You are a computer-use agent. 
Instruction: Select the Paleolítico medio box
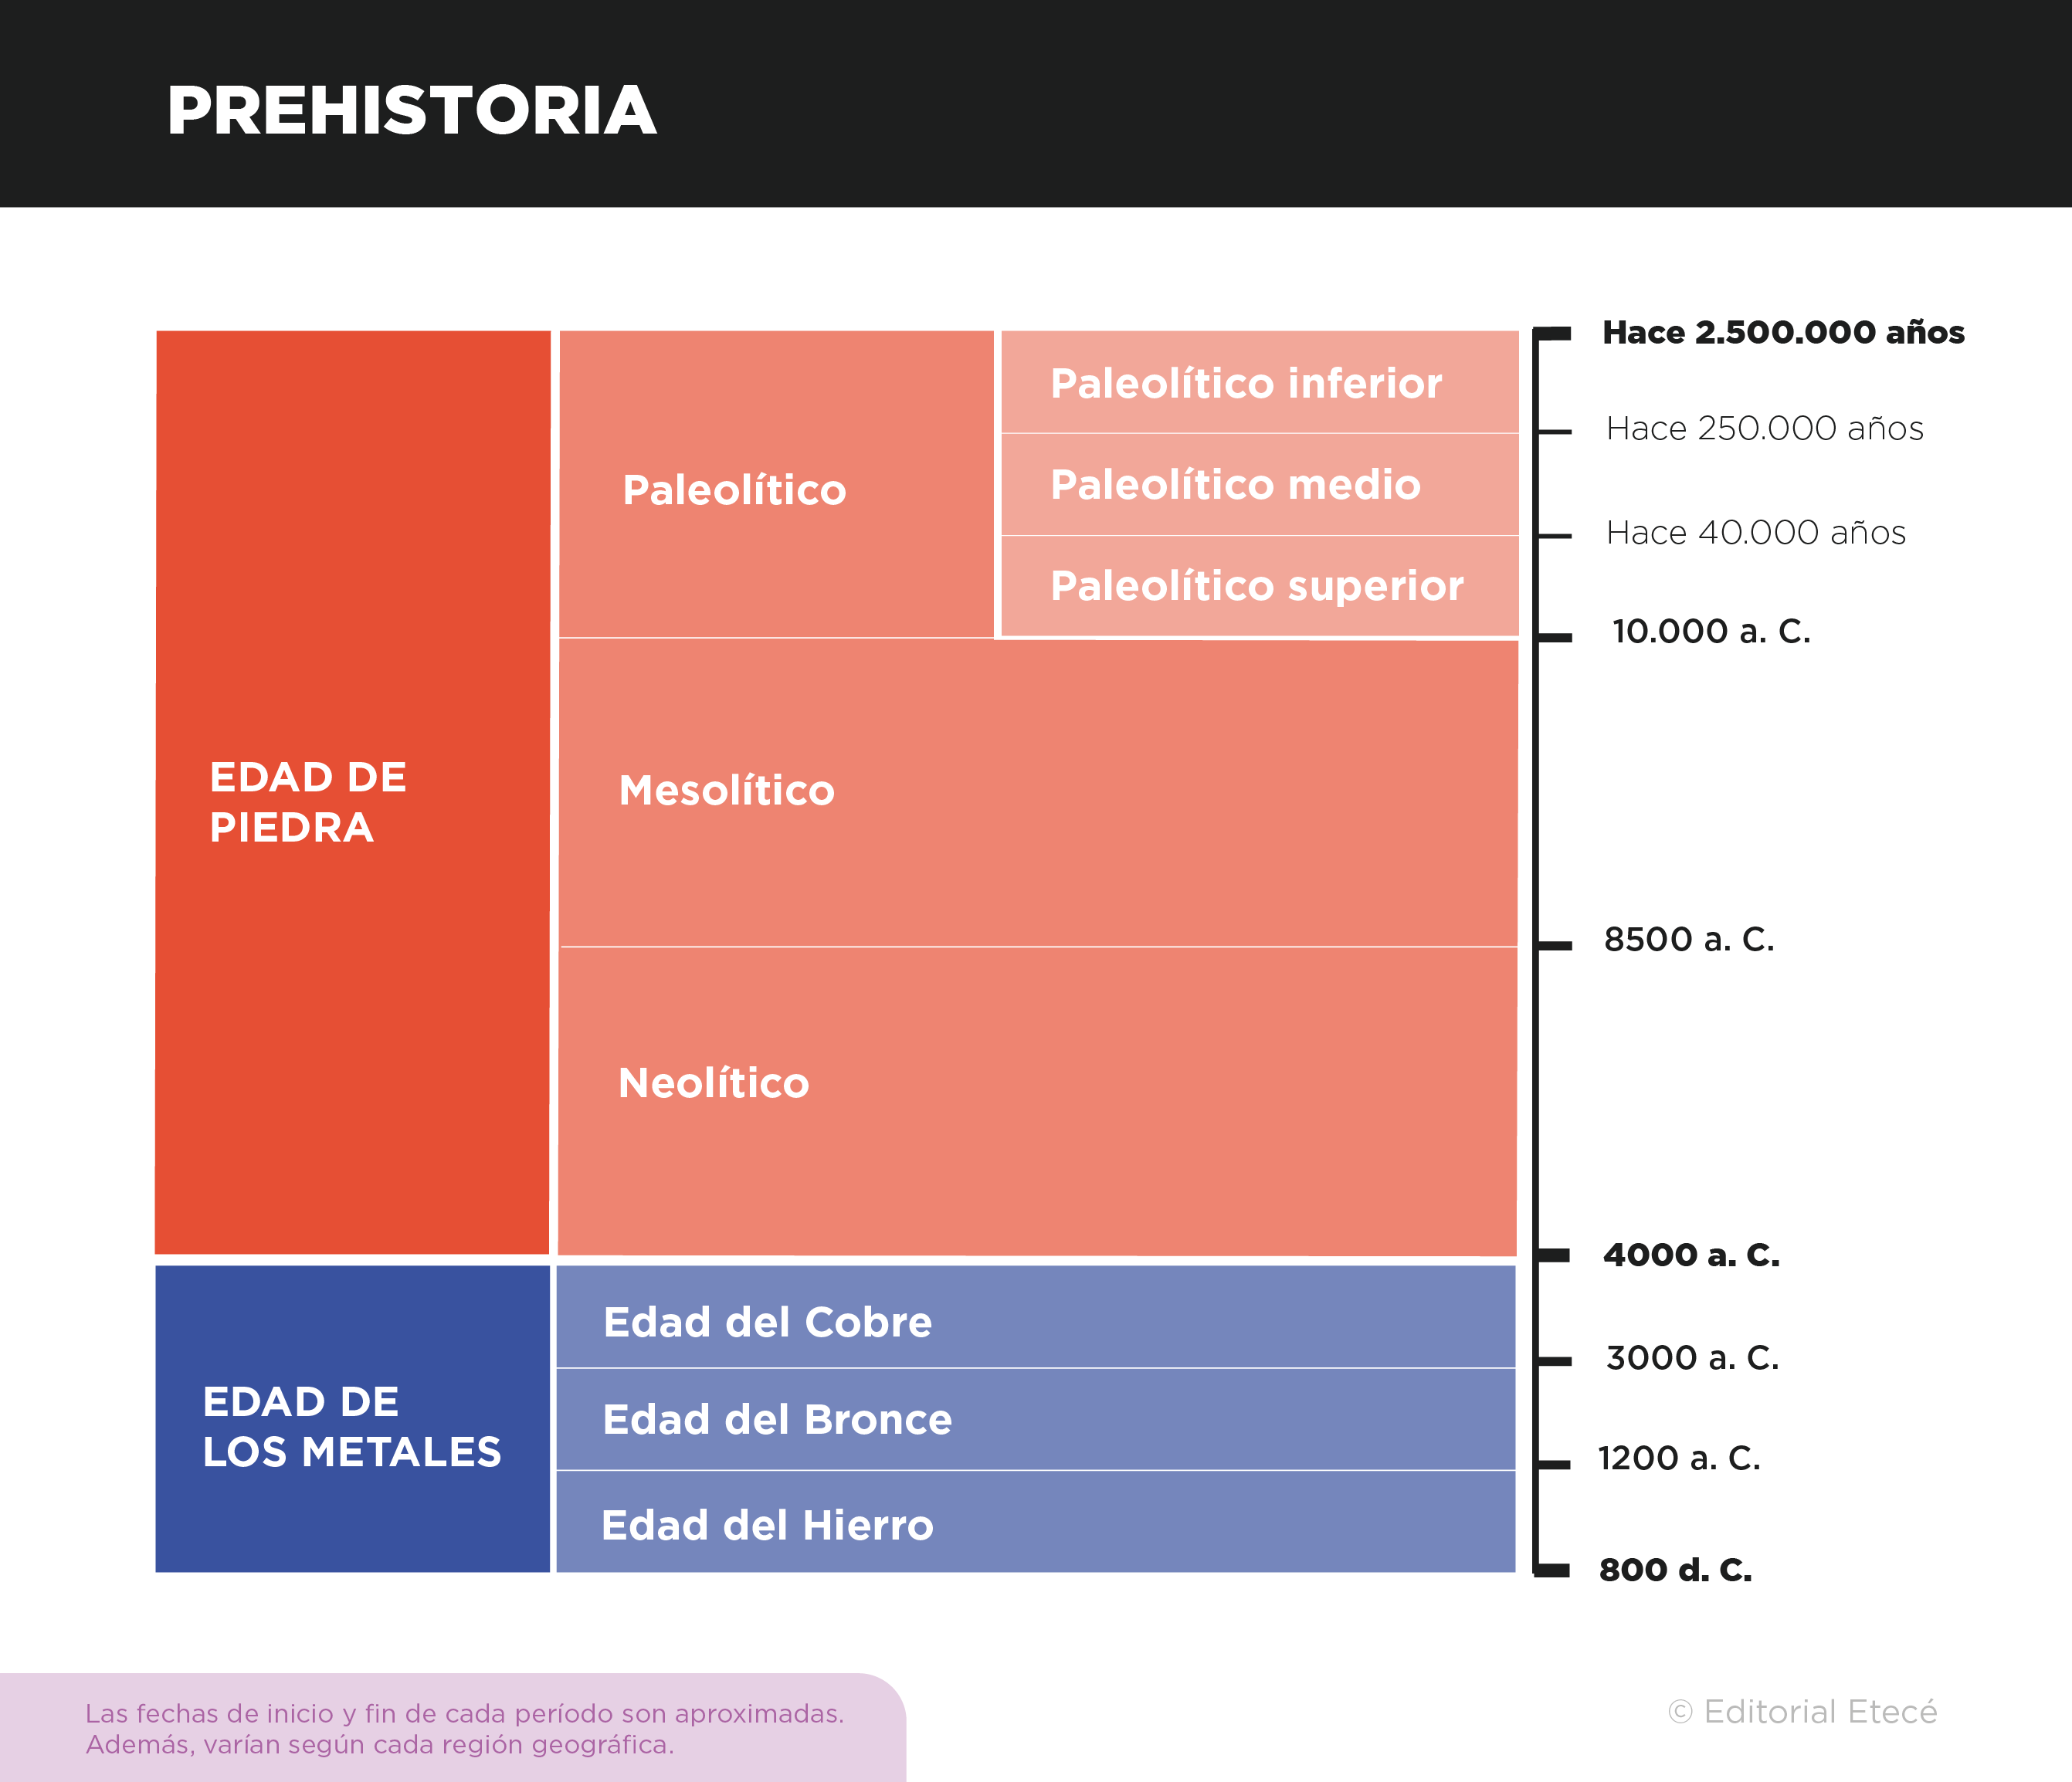[x=1258, y=485]
